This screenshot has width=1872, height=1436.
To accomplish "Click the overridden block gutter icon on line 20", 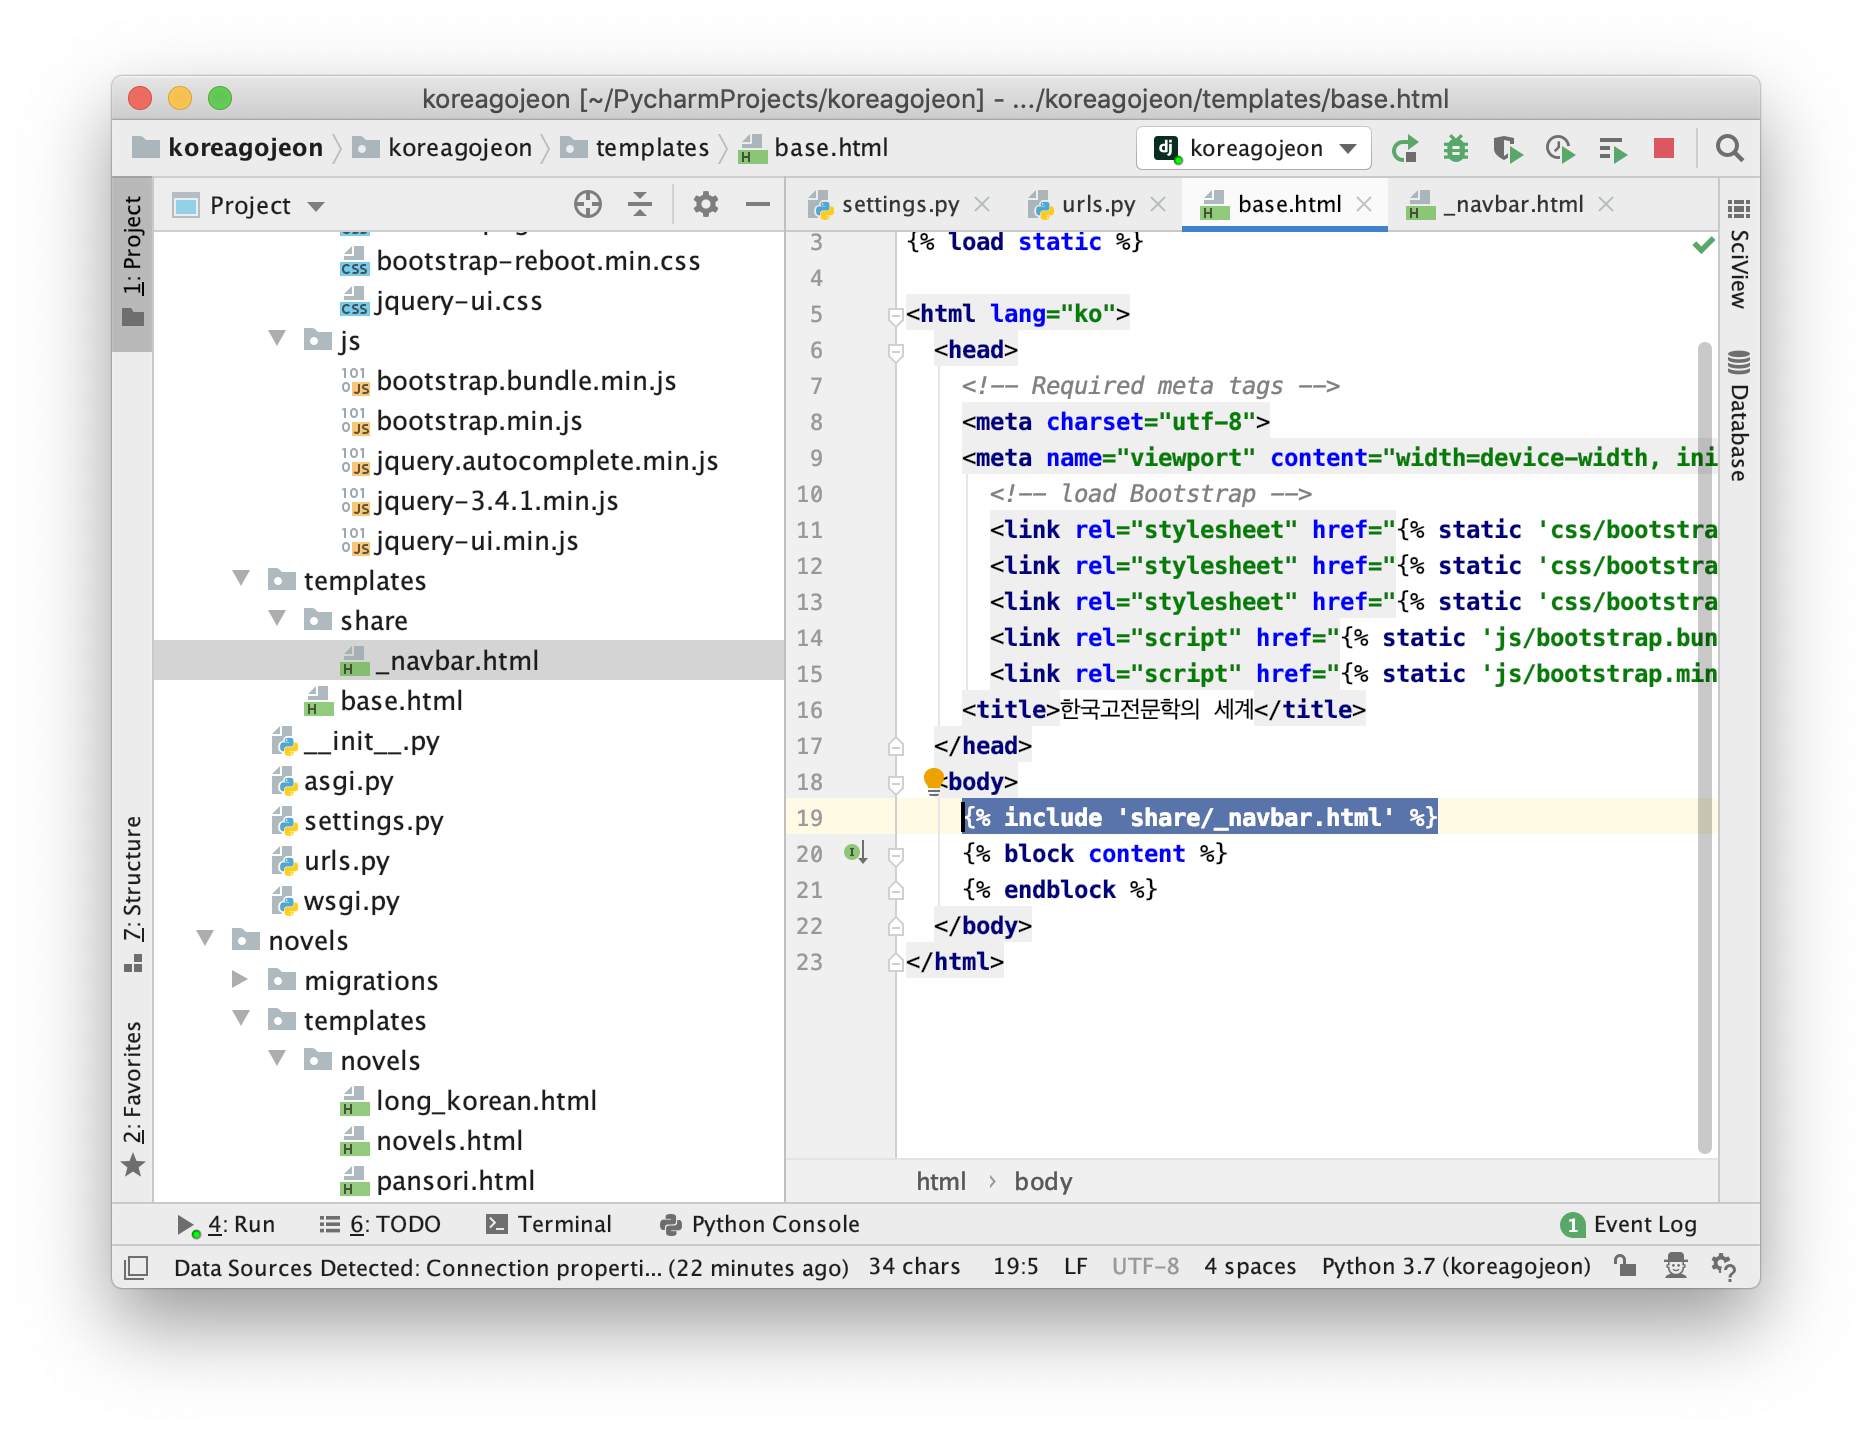I will coord(855,853).
